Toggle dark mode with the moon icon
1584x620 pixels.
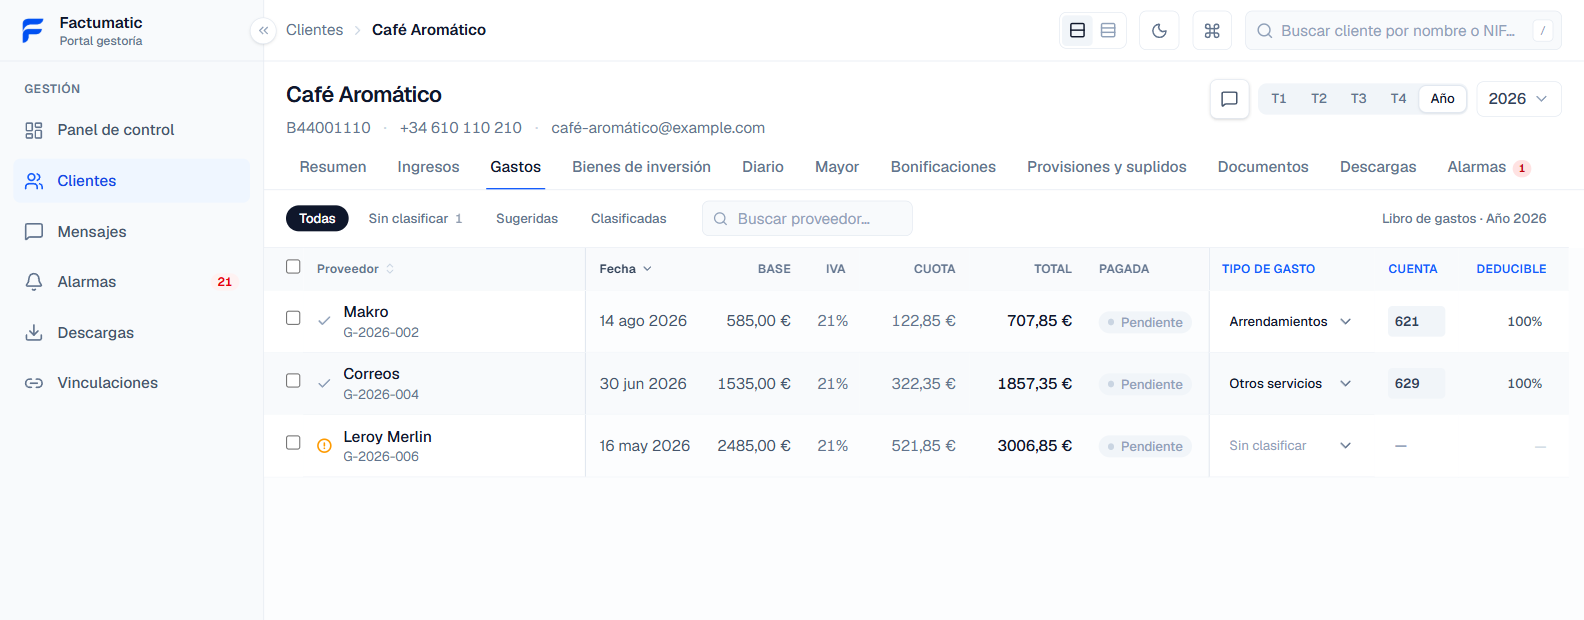(1159, 31)
